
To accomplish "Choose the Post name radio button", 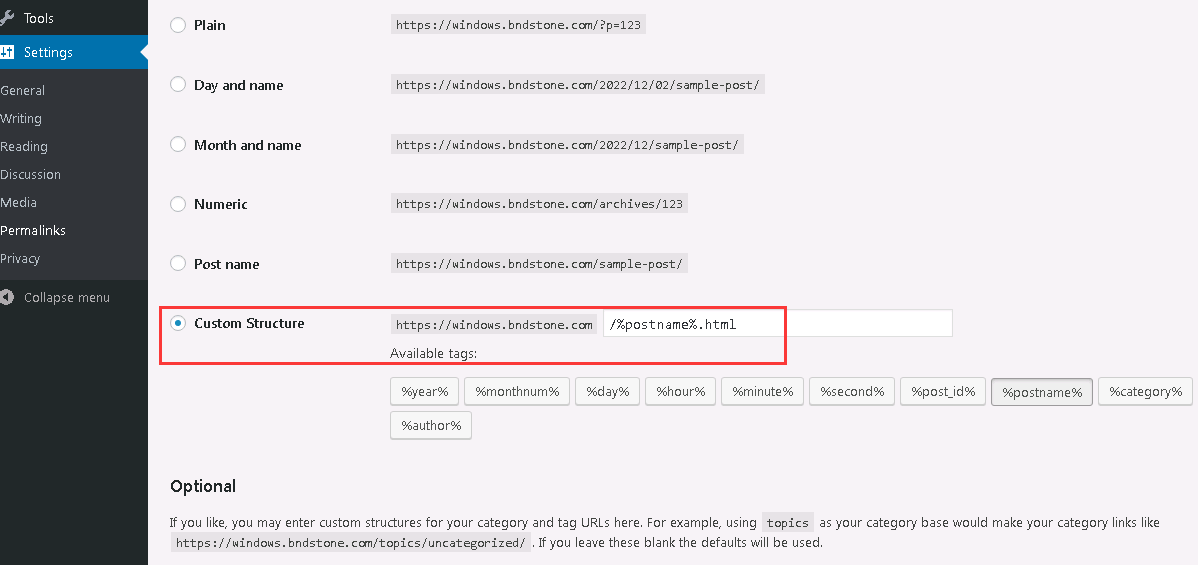I will [178, 264].
